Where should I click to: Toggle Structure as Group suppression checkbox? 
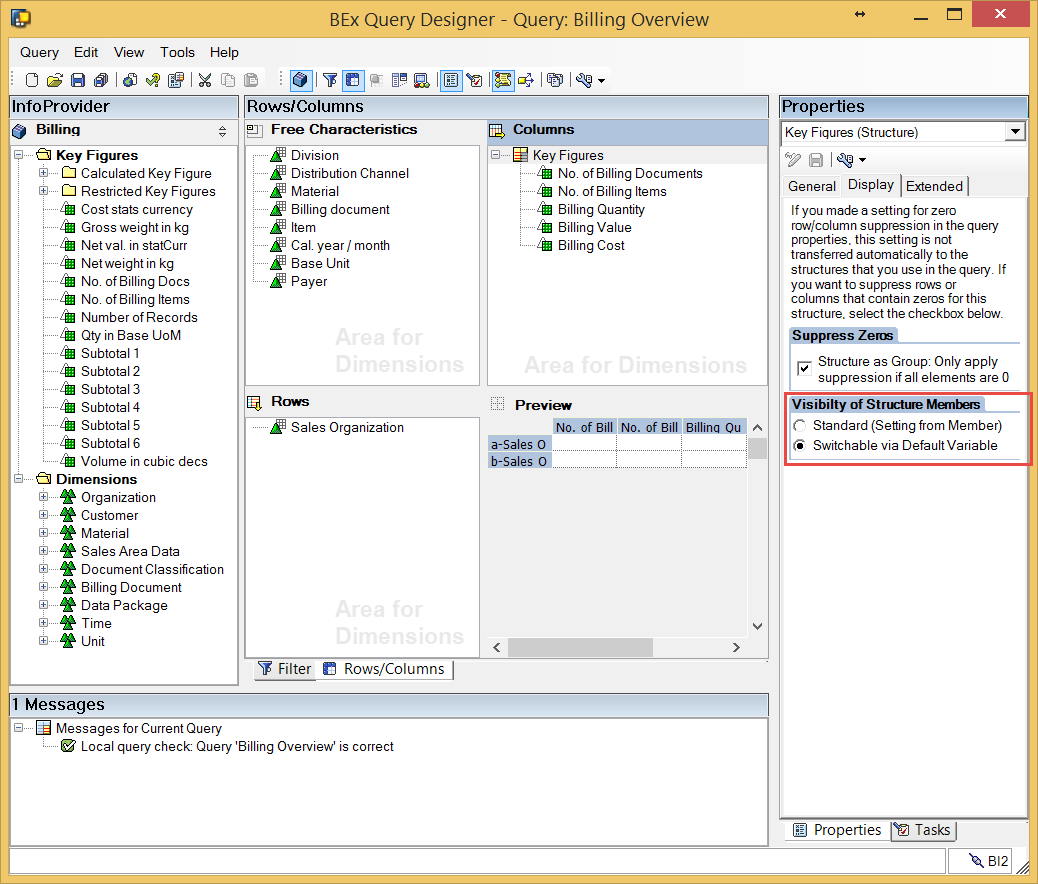coord(804,369)
